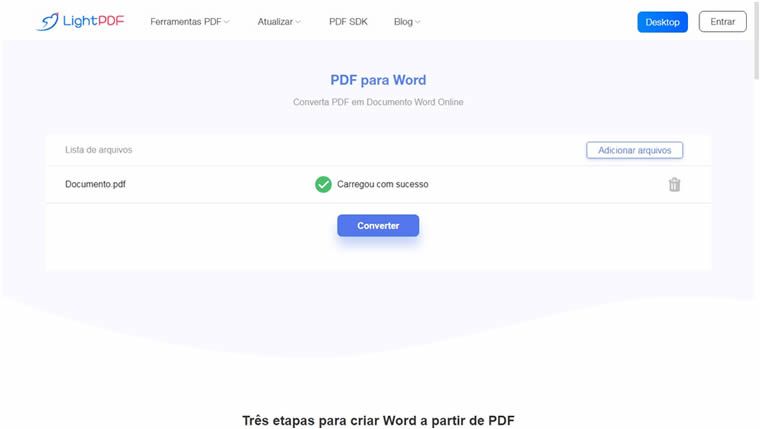Click the Entrar login button
The width and height of the screenshot is (760, 429).
coord(722,22)
